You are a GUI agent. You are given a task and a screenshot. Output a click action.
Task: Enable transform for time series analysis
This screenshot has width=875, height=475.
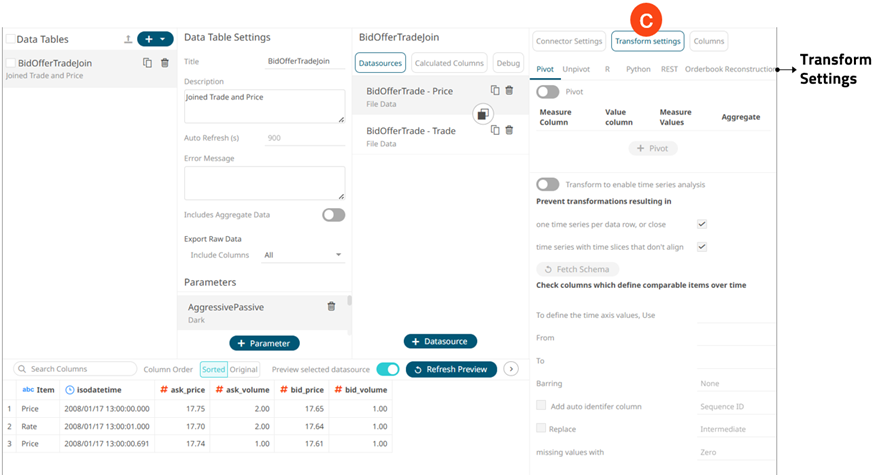pyautogui.click(x=547, y=184)
